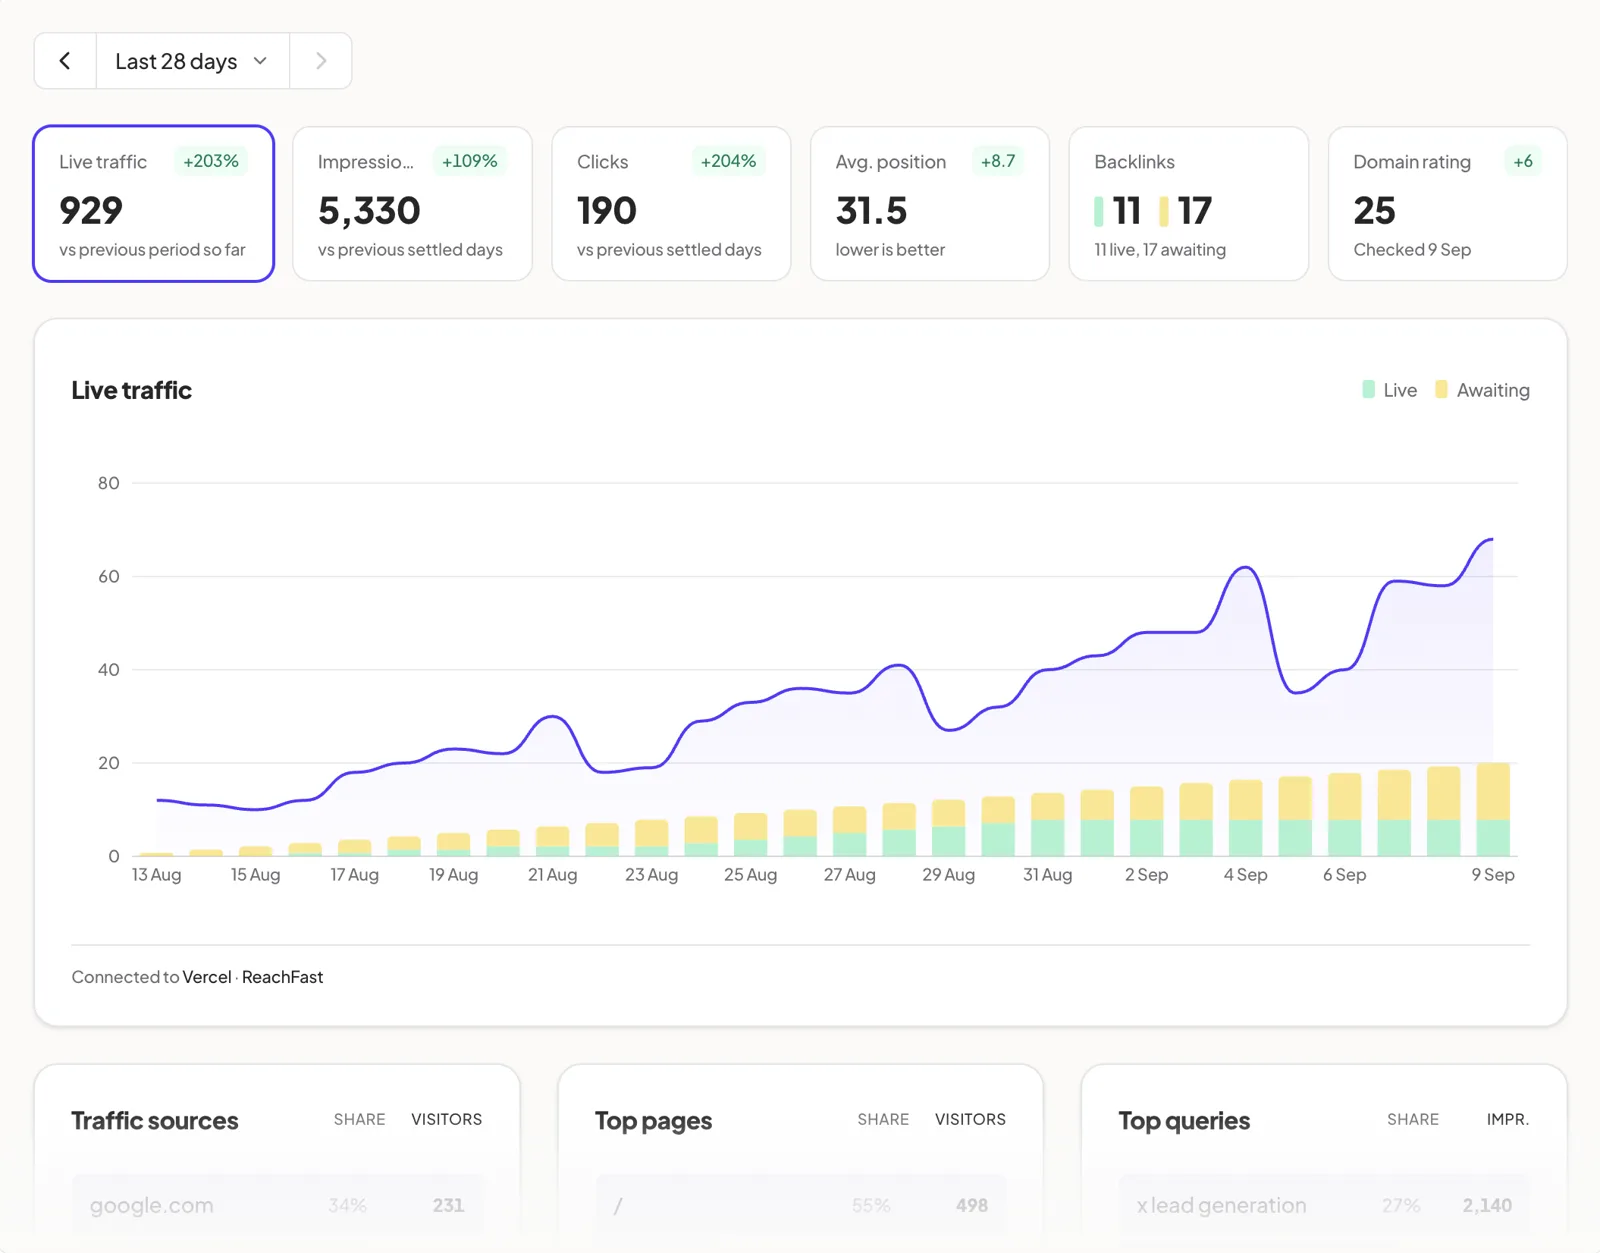Click the 13 Aug axis label
This screenshot has width=1600, height=1253.
click(157, 875)
